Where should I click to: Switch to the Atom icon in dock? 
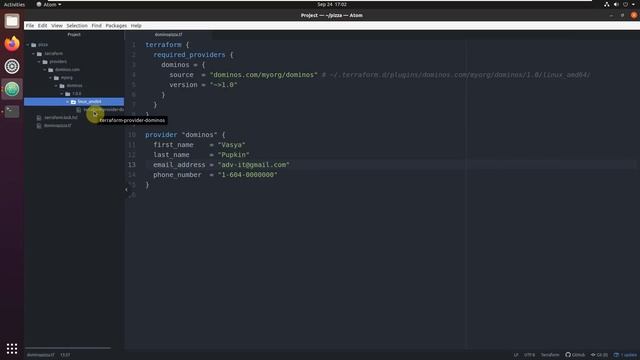(12, 89)
